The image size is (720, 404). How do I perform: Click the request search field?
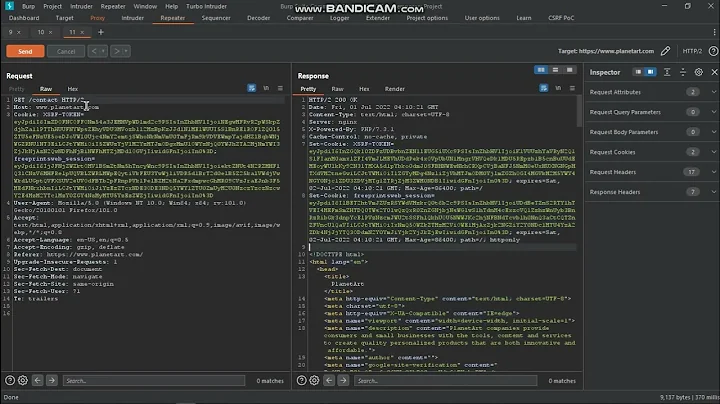coord(154,381)
